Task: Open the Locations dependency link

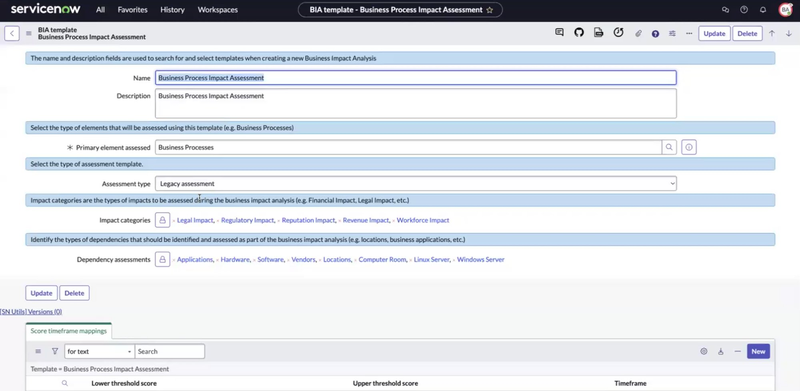Action: pos(337,260)
